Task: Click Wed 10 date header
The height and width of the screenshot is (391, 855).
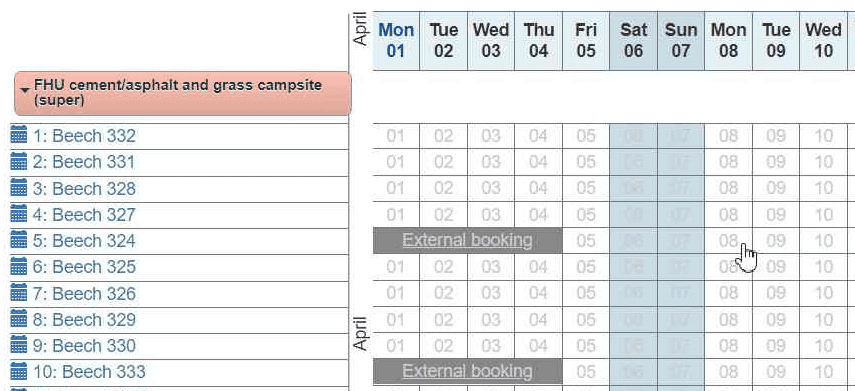Action: click(x=823, y=41)
